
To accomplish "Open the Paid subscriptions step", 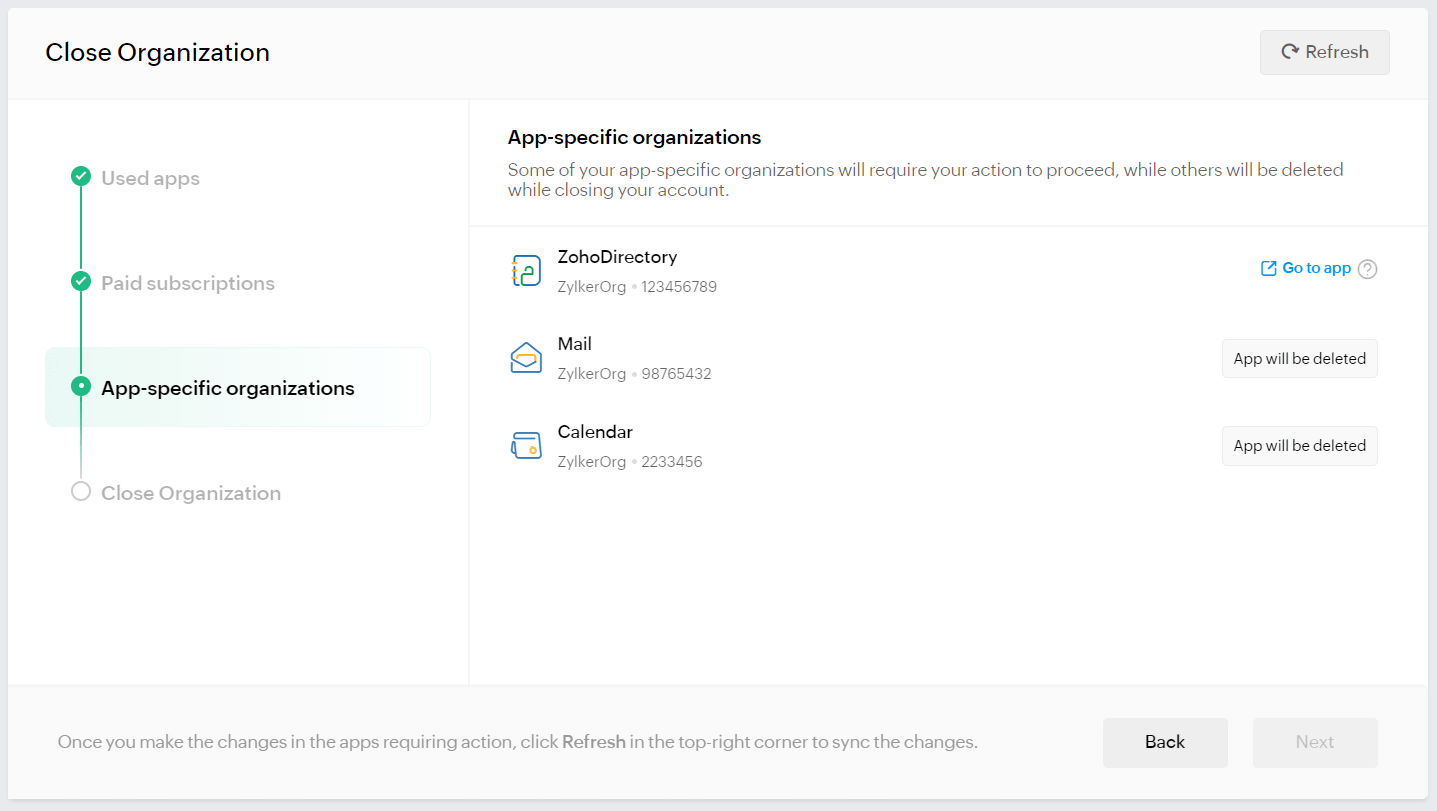I will click(x=188, y=284).
